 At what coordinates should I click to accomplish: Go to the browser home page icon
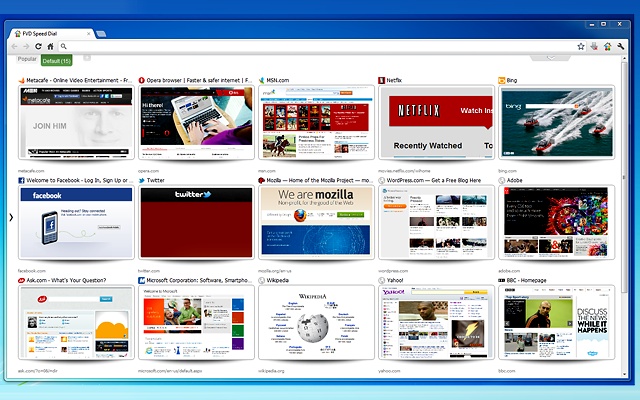tap(50, 46)
